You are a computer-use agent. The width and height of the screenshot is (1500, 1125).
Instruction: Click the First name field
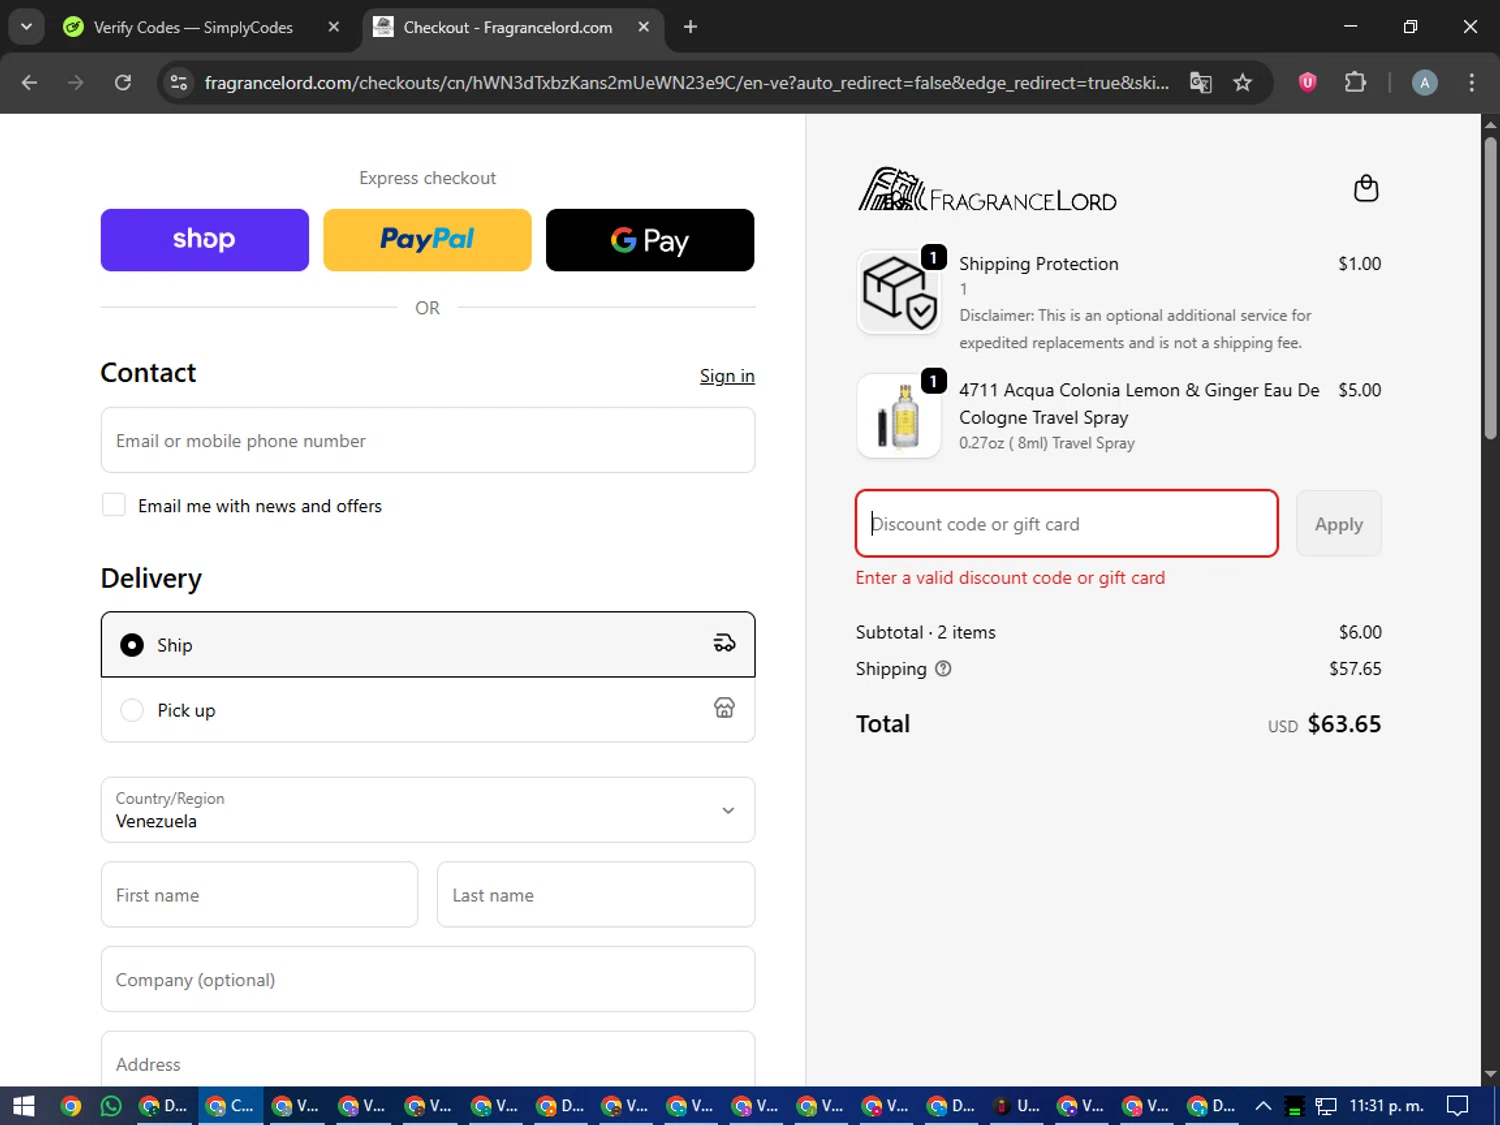click(x=259, y=895)
